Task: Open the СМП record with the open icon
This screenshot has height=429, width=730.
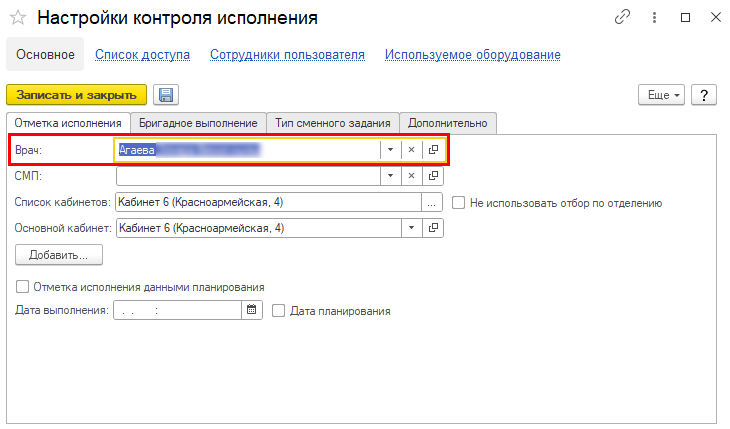Action: (433, 176)
